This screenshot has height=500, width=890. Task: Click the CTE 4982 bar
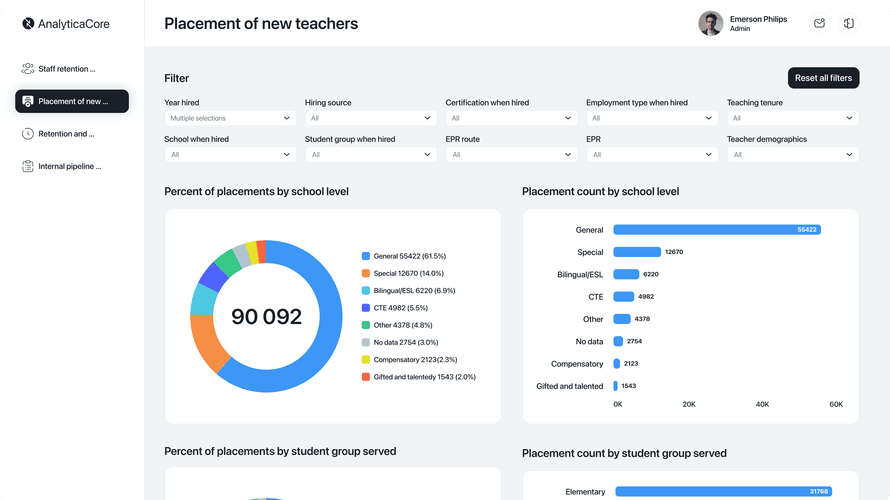624,296
